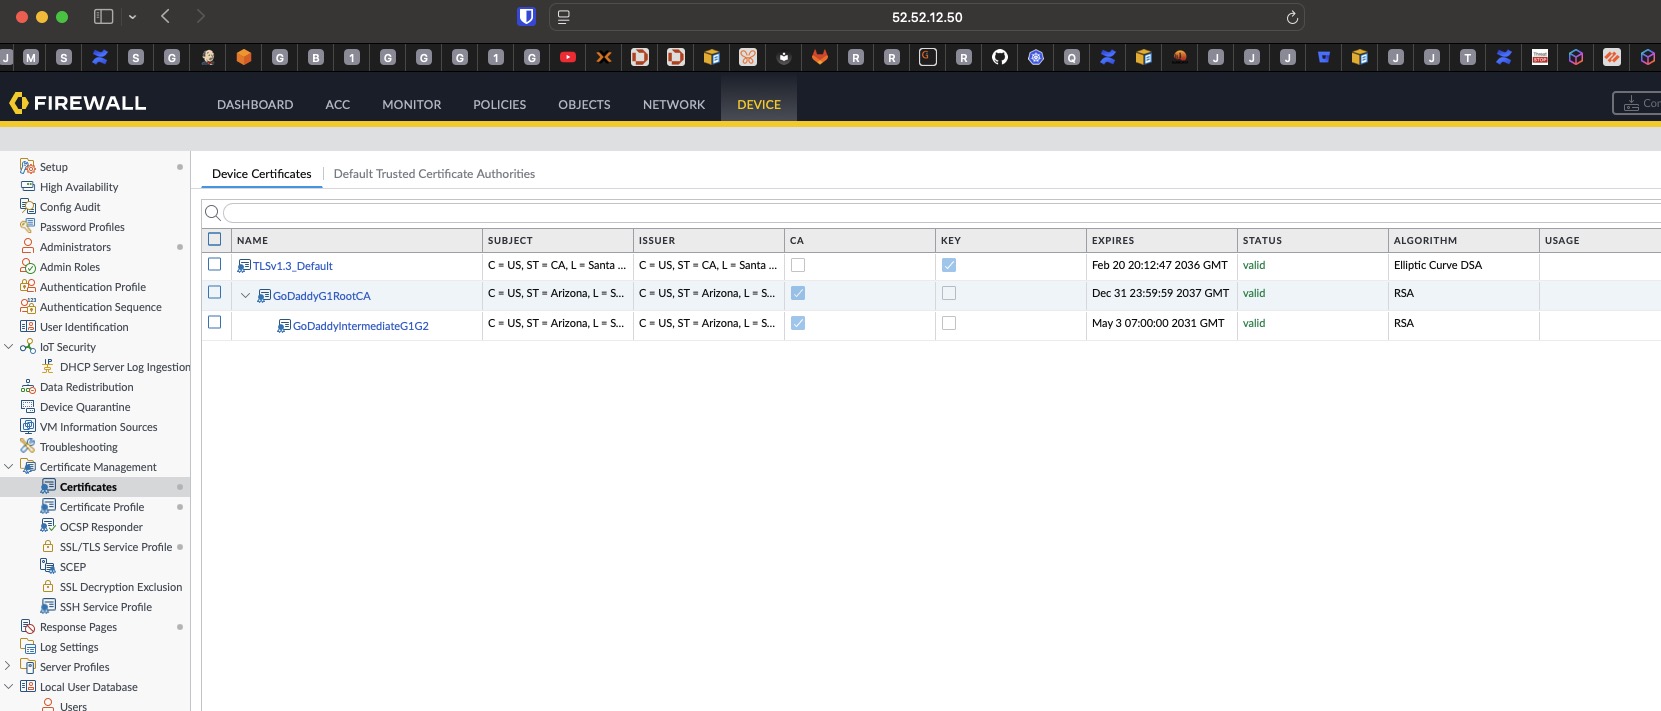Click the search magnifier icon above table
This screenshot has height=711, width=1661.
[212, 213]
